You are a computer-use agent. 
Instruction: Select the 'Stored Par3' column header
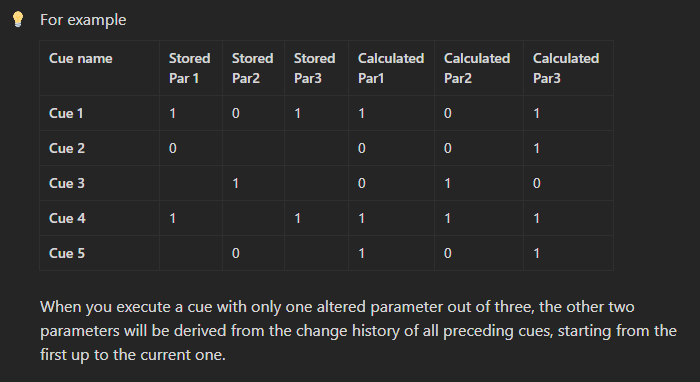[x=314, y=68]
